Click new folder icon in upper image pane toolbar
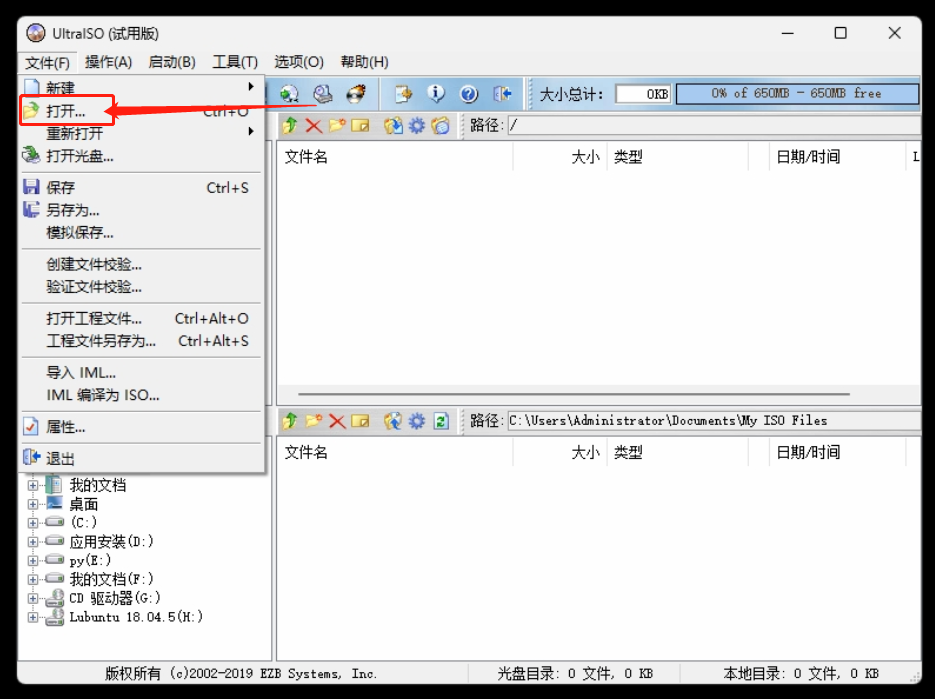 [337, 125]
